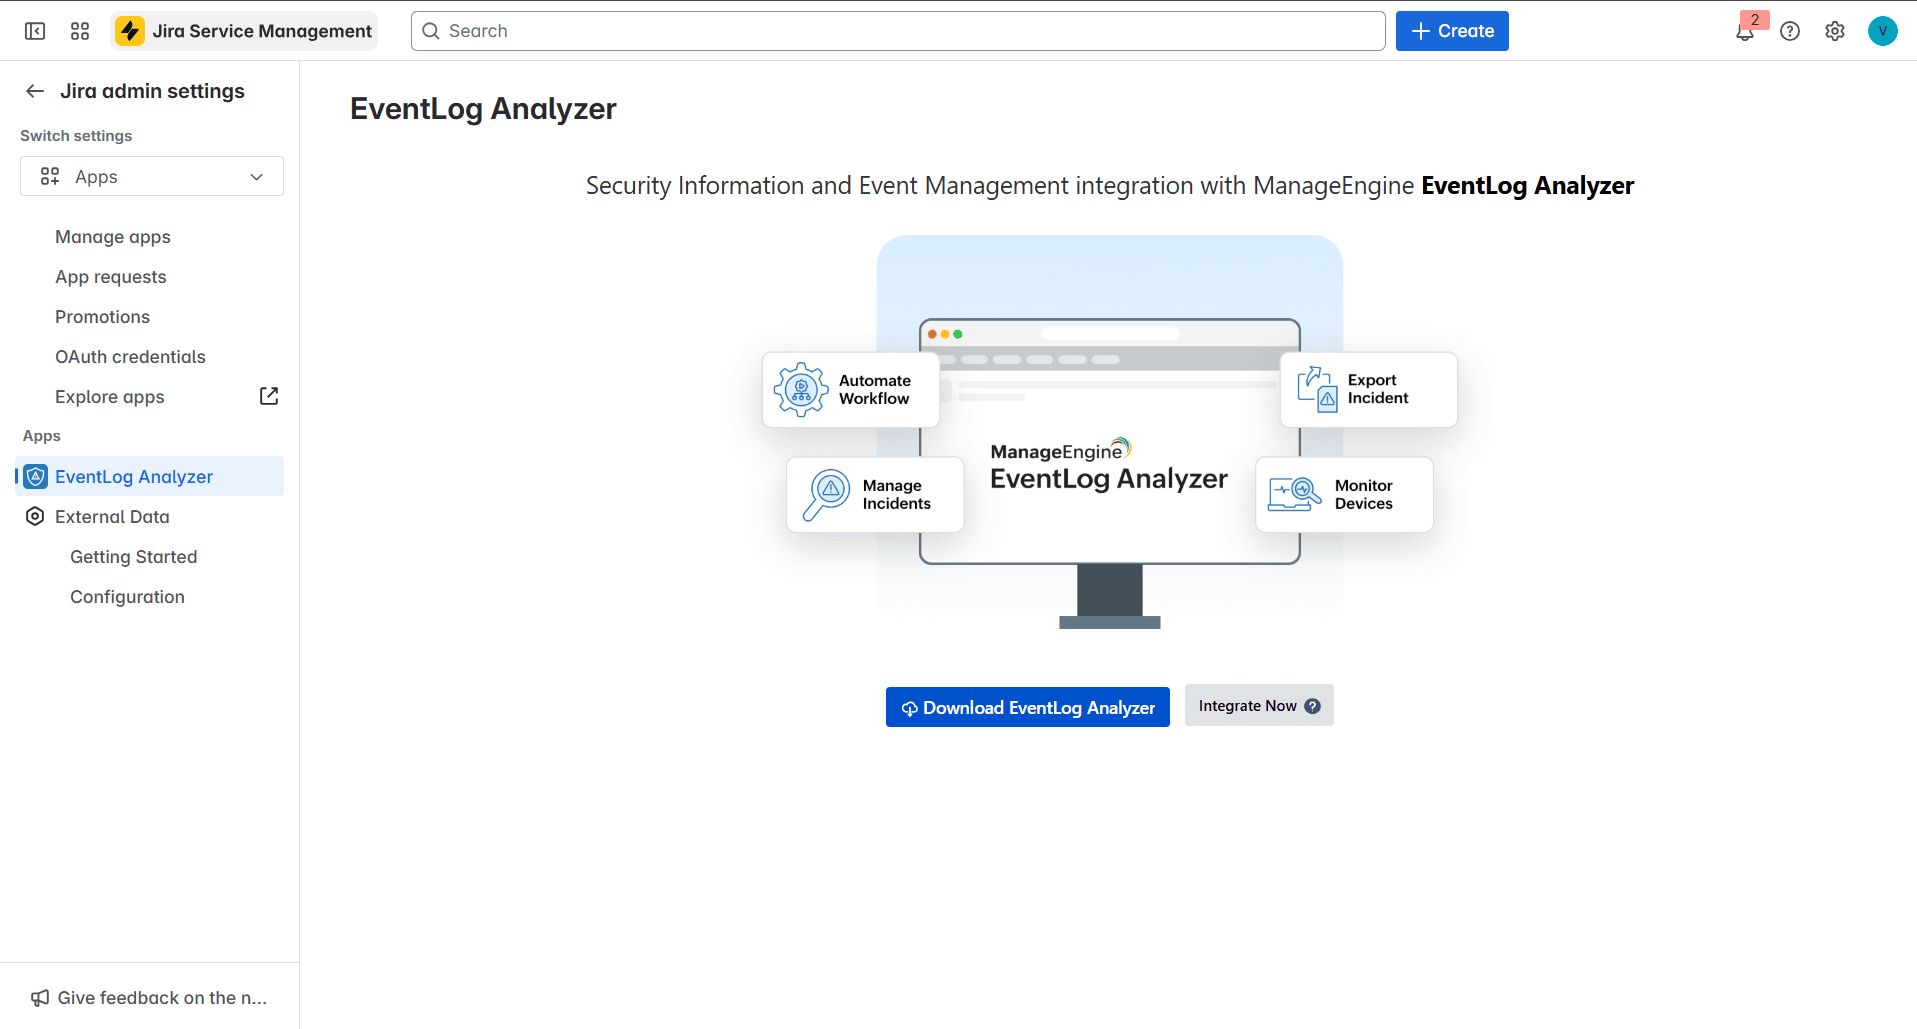The height and width of the screenshot is (1029, 1917).
Task: Click the Manage Incidents magnifier icon
Action: point(826,495)
